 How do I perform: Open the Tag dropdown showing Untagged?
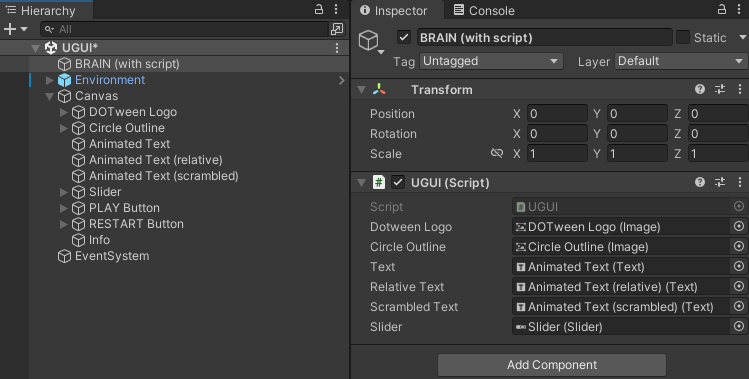pyautogui.click(x=491, y=61)
